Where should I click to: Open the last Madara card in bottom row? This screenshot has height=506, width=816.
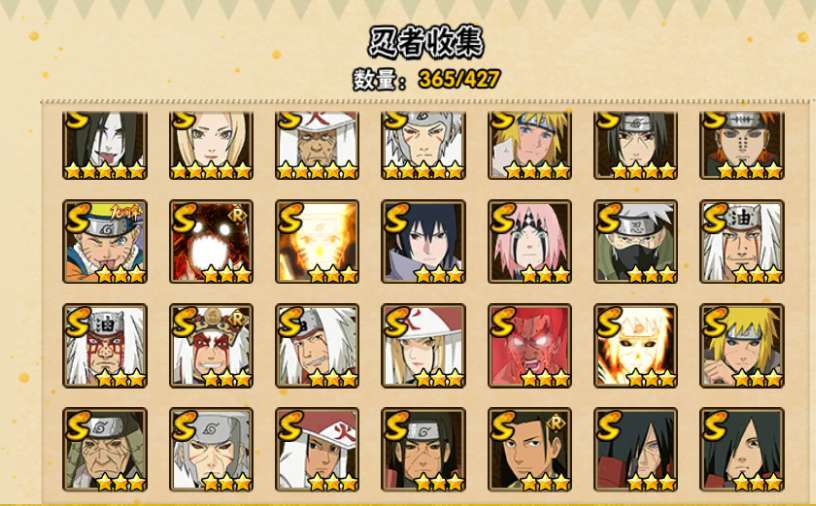(742, 450)
